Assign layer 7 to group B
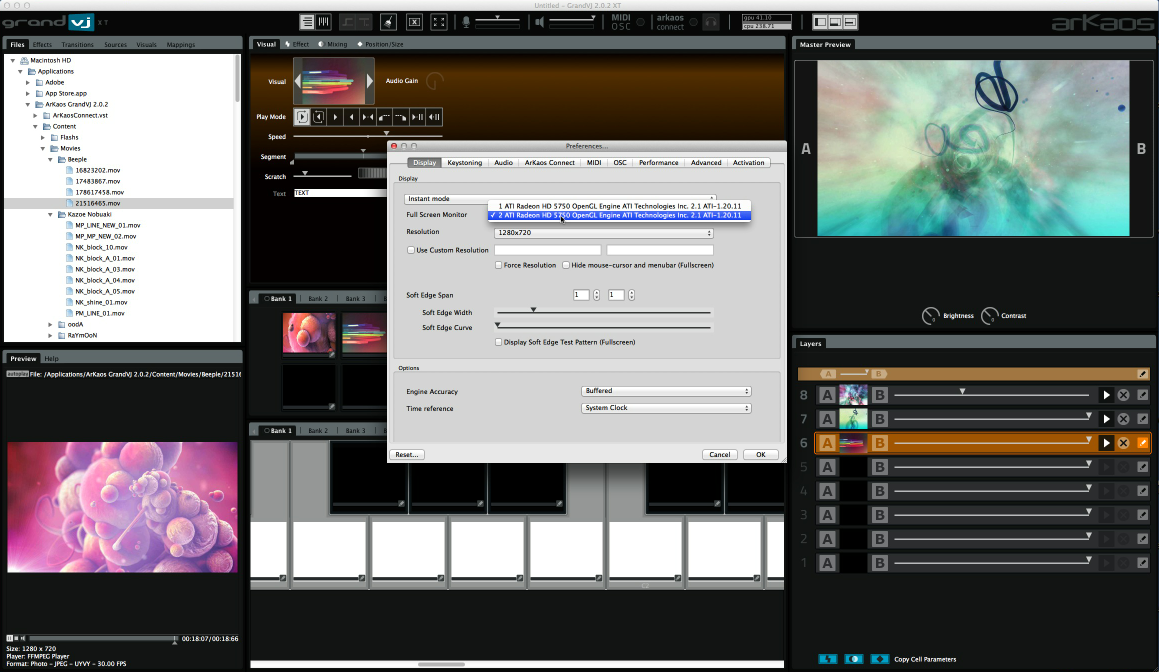 [880, 419]
